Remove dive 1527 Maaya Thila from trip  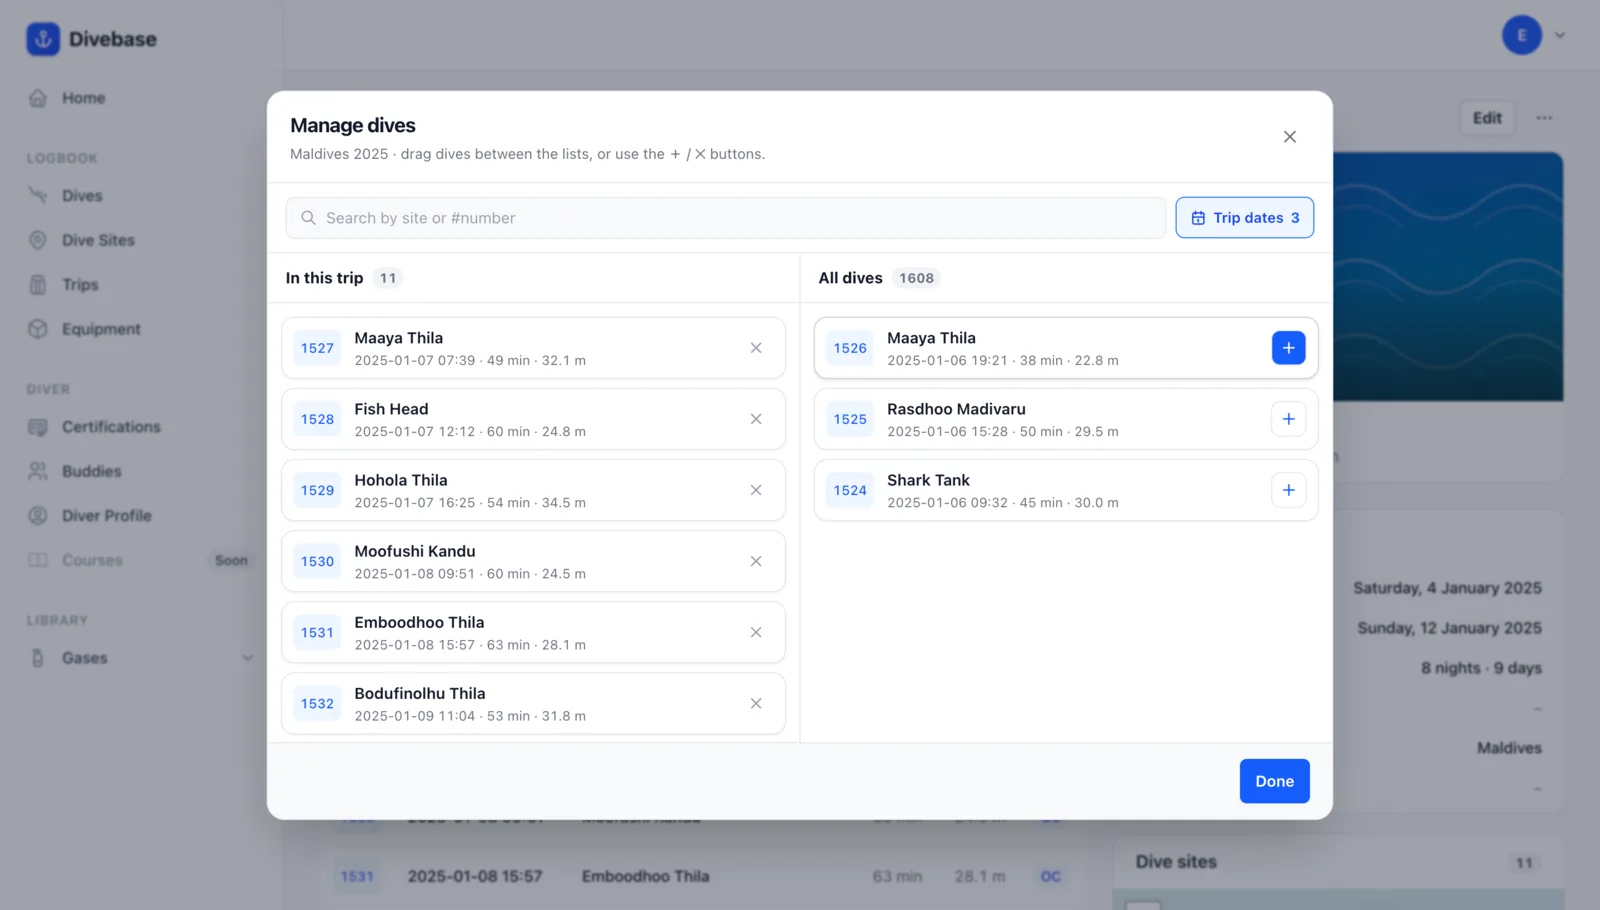pyautogui.click(x=756, y=348)
